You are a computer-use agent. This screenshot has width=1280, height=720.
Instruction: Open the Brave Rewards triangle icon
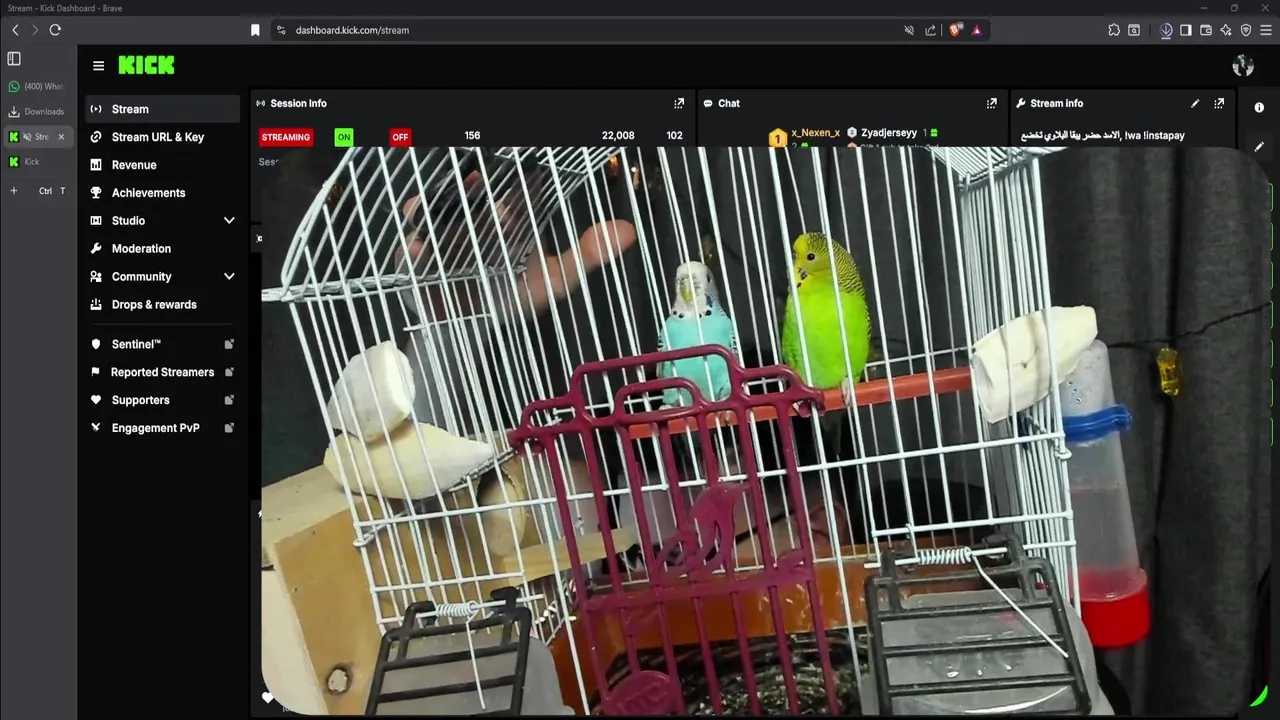click(977, 30)
